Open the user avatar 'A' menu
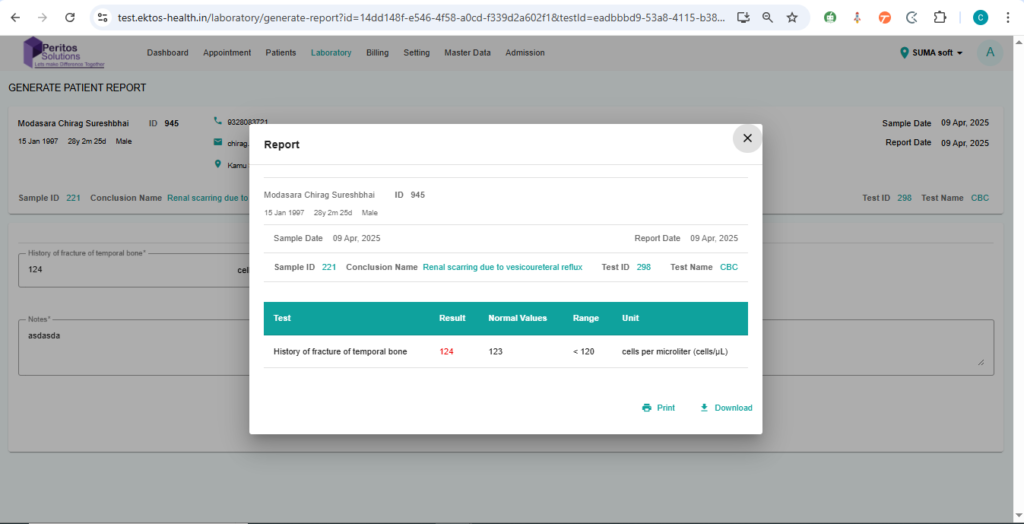 [x=990, y=53]
